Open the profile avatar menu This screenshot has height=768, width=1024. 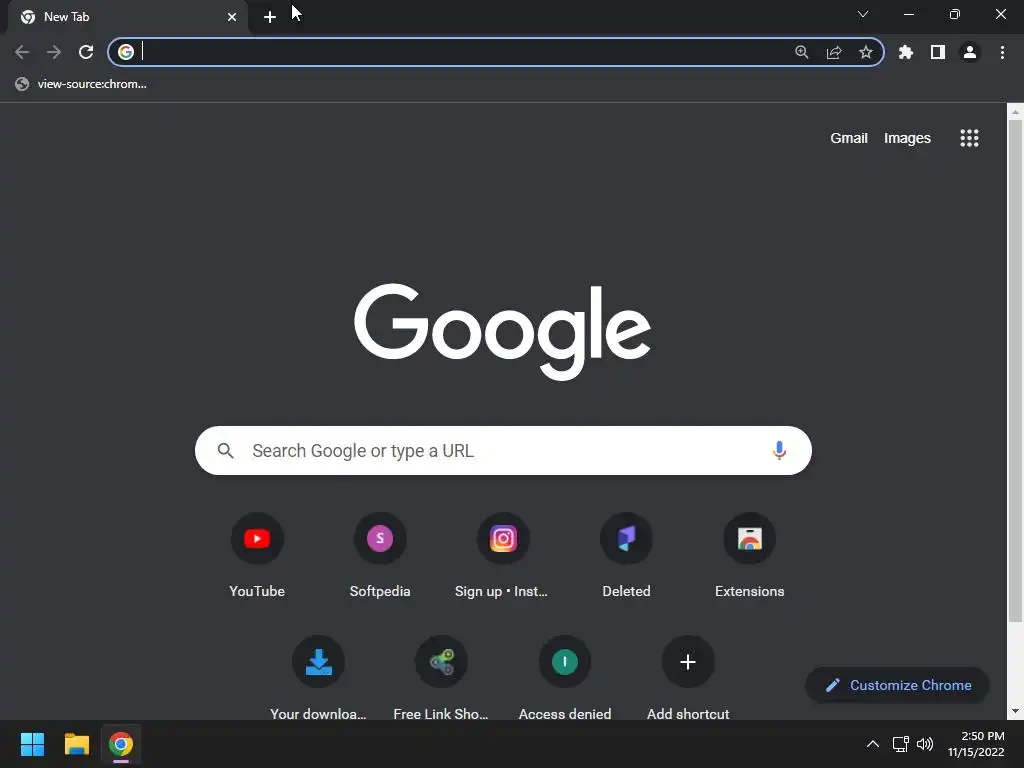970,52
